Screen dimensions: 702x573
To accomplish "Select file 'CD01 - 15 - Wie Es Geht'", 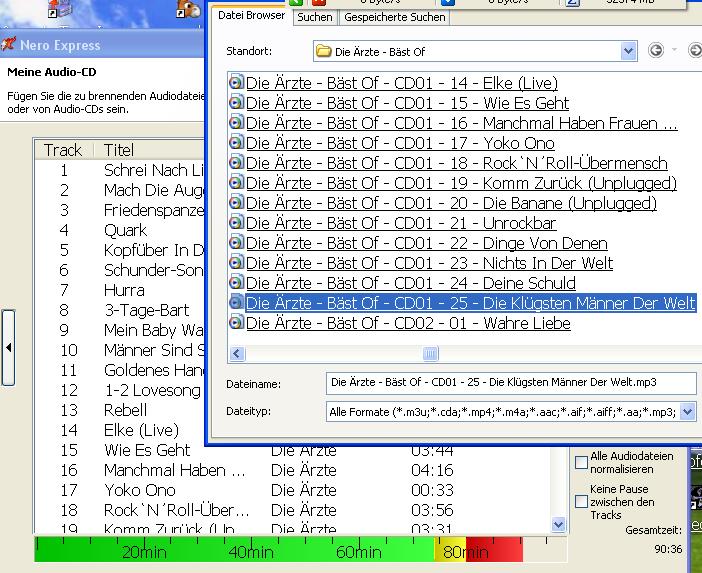I will point(407,103).
